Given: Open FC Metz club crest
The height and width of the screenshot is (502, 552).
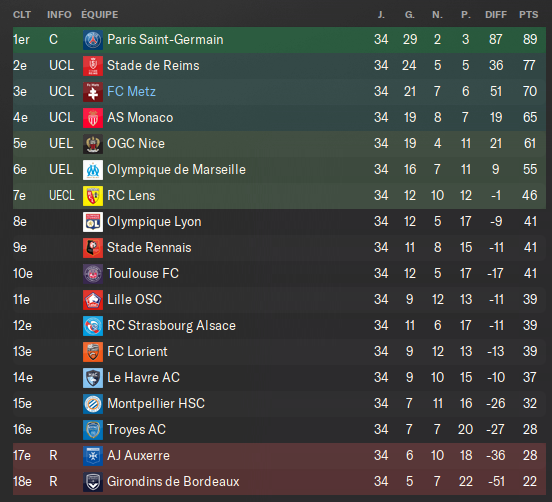Looking at the screenshot, I should tap(93, 92).
